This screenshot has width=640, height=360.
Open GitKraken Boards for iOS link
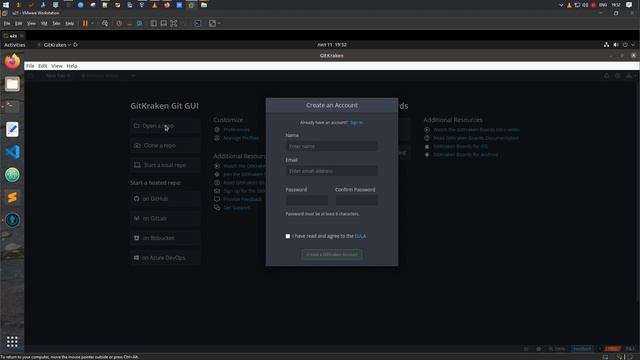(460, 146)
